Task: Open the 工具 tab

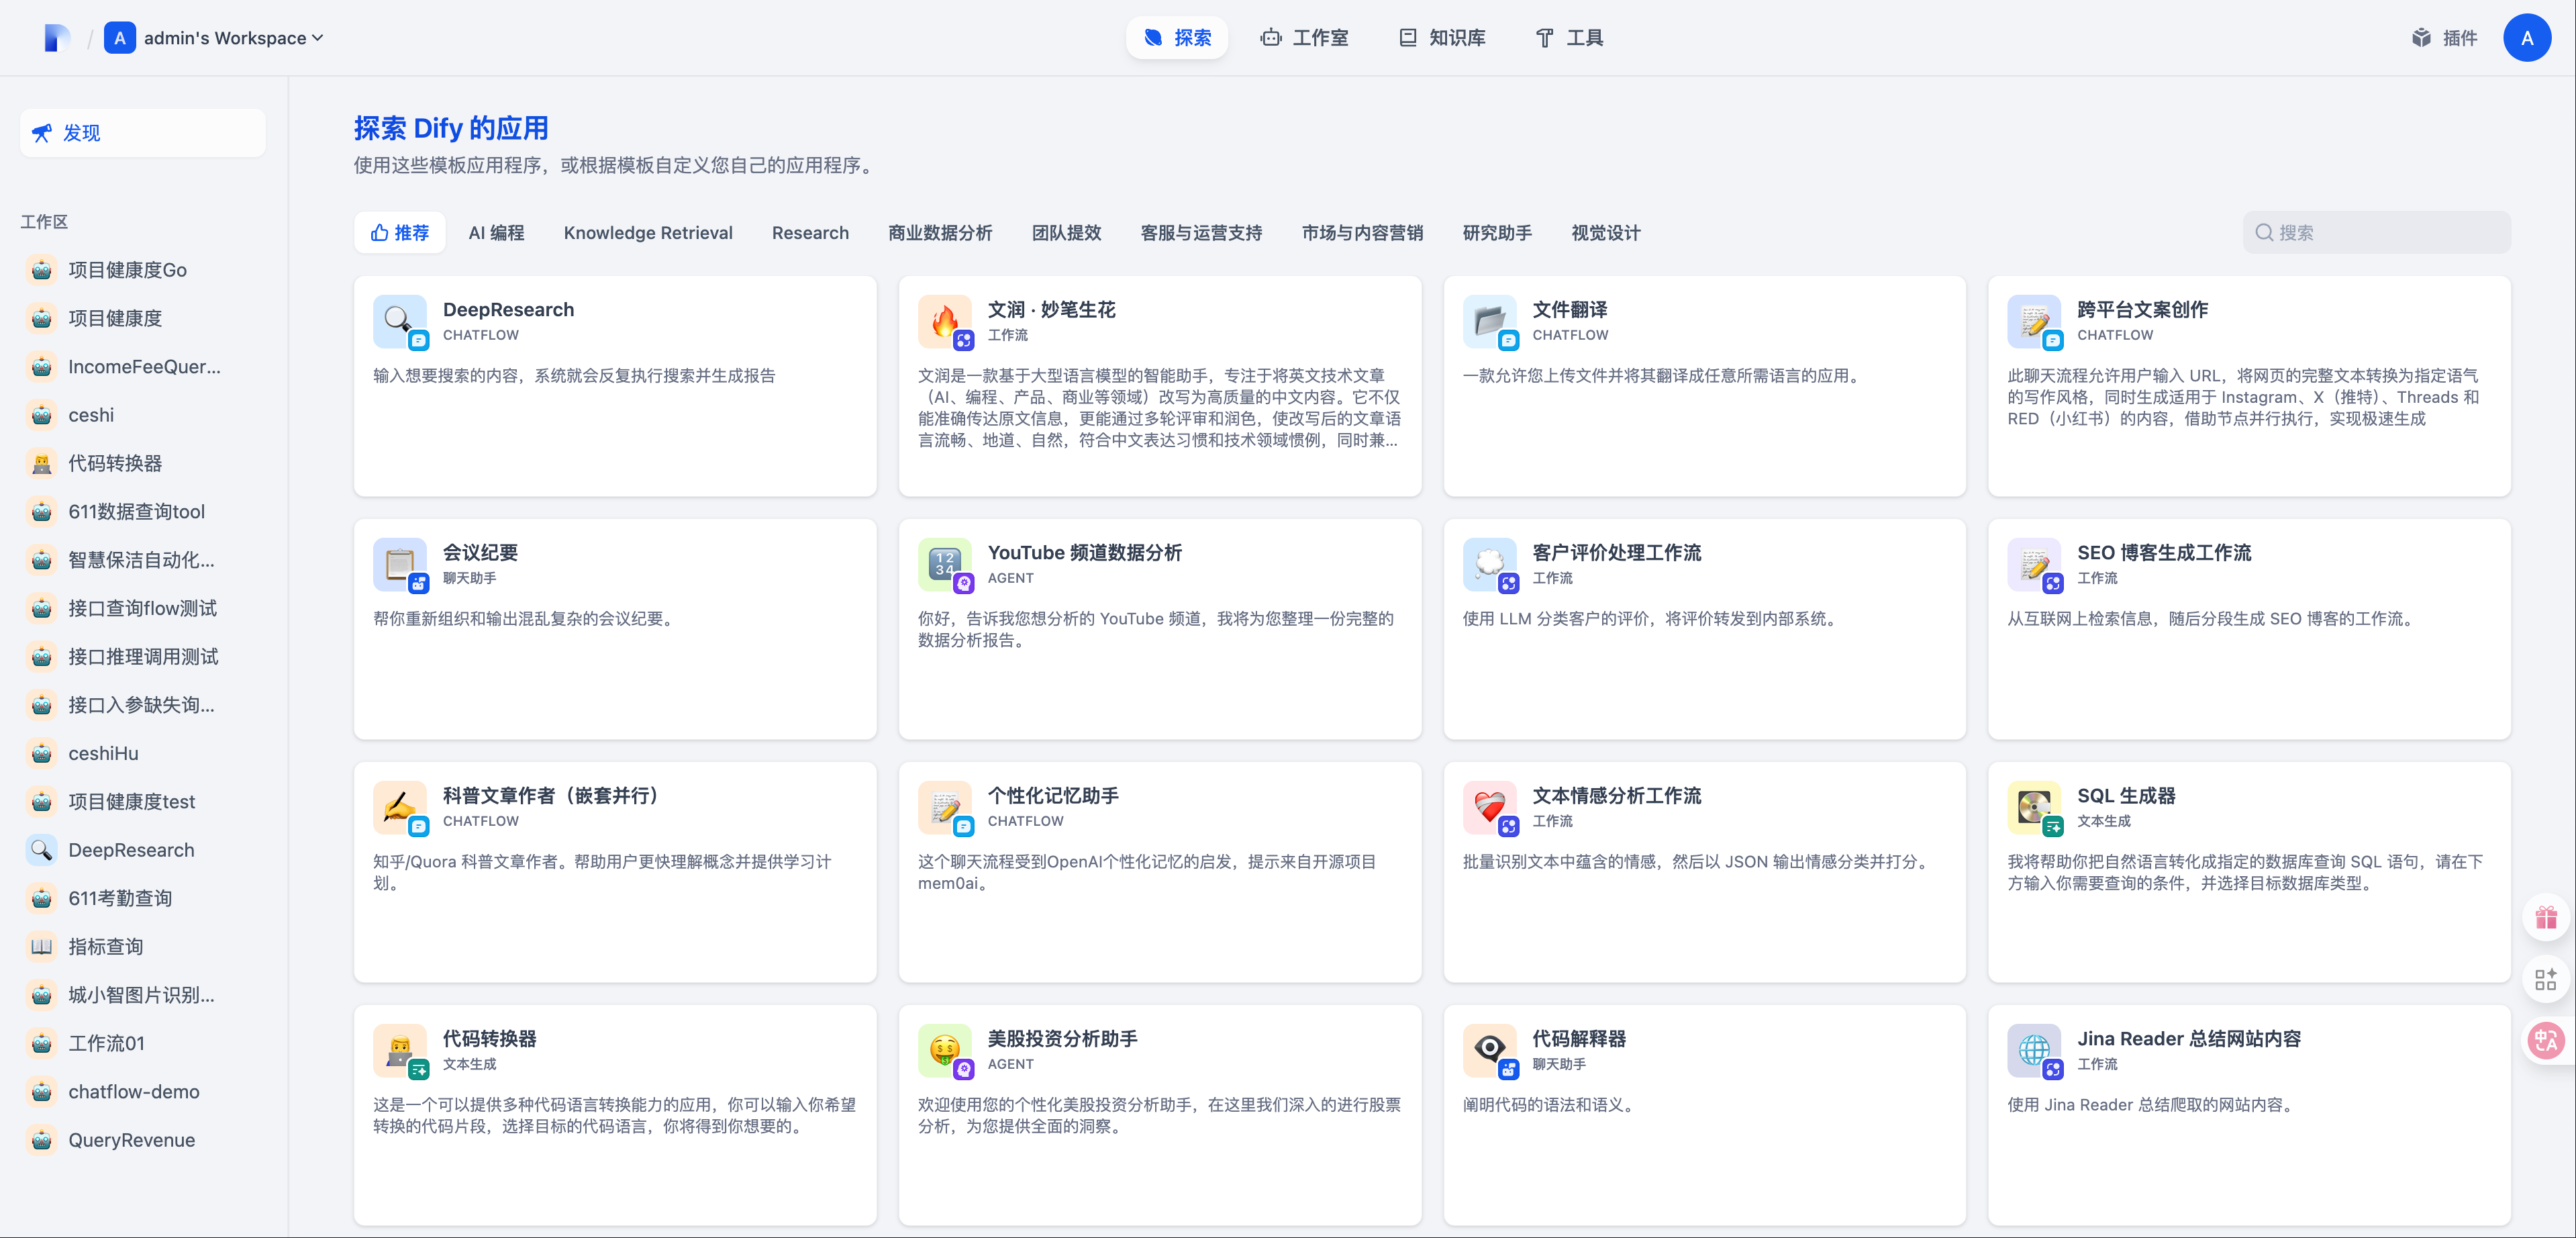Action: pos(1569,38)
